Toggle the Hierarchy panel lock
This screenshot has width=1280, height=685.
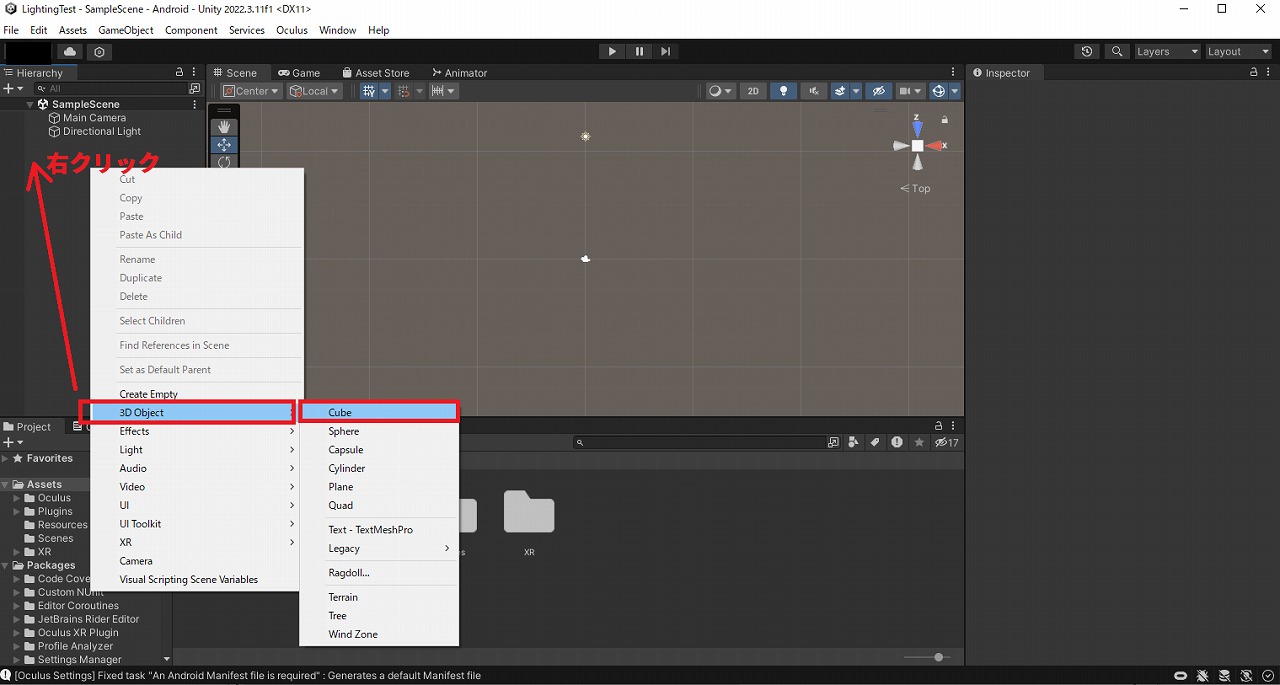pyautogui.click(x=180, y=73)
